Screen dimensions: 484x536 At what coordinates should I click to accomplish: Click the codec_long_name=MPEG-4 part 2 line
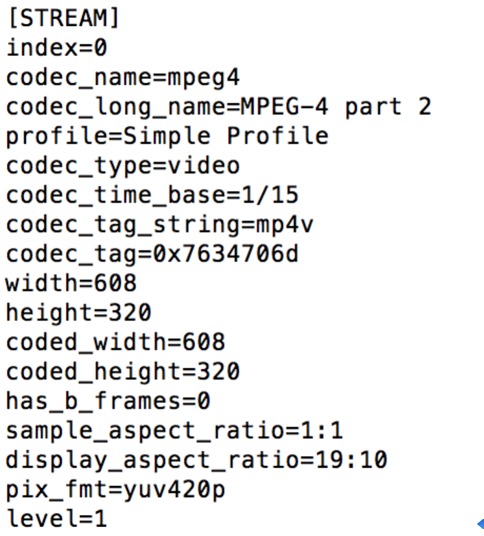[219, 107]
